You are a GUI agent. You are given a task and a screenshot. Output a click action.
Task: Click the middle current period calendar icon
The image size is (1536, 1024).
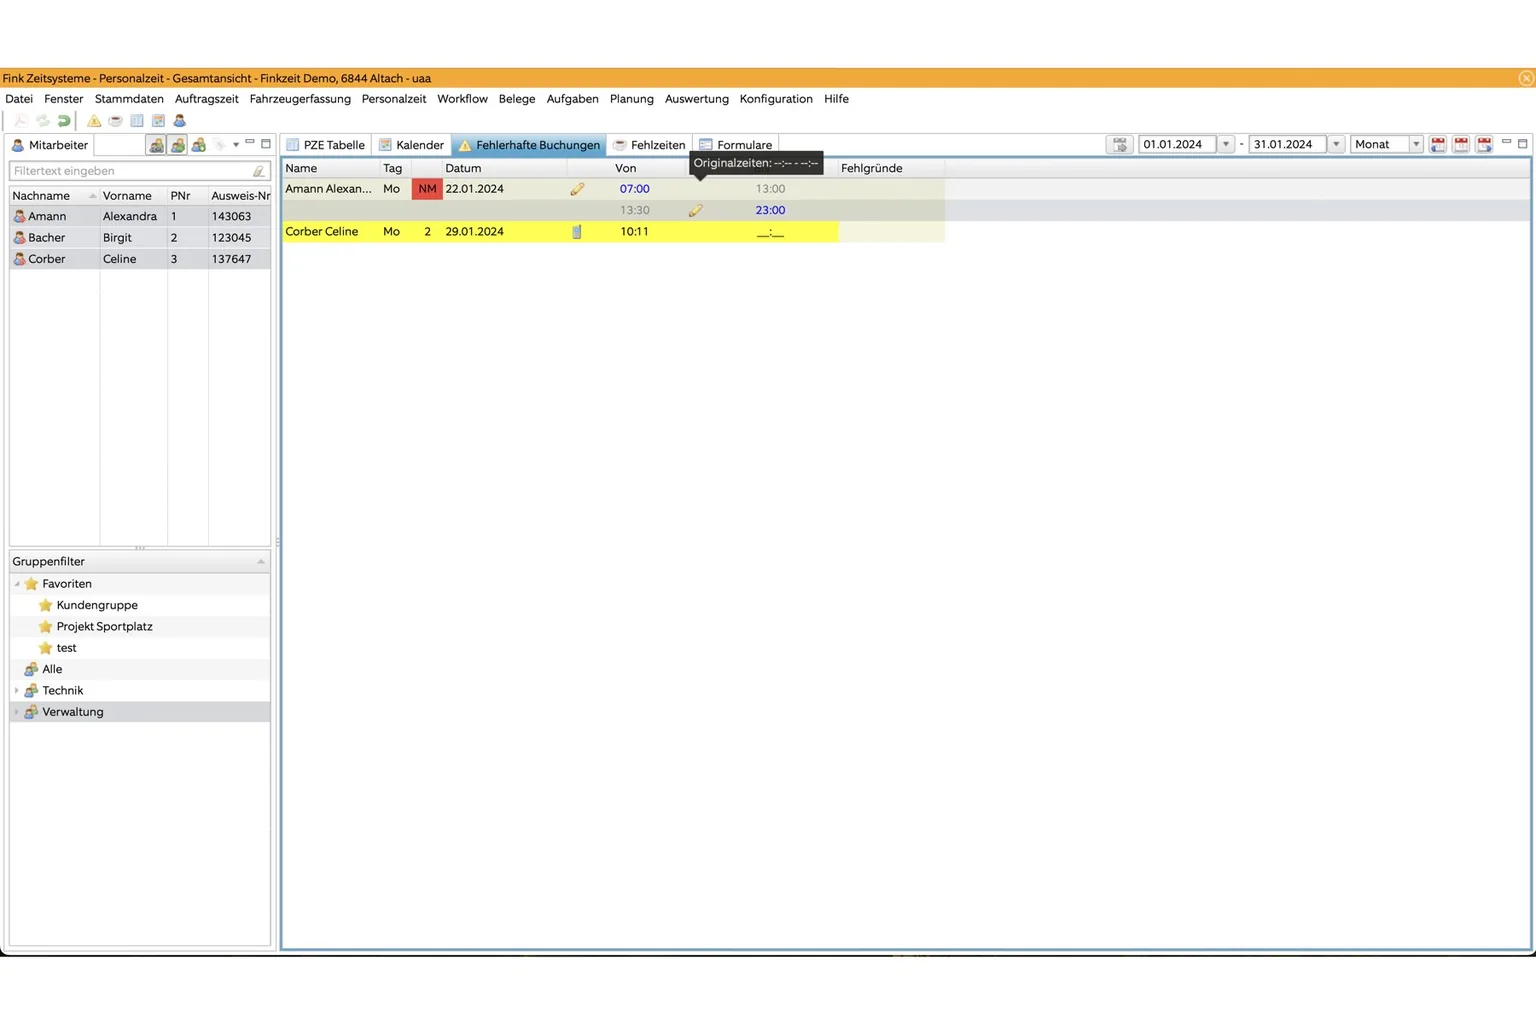click(x=1461, y=145)
